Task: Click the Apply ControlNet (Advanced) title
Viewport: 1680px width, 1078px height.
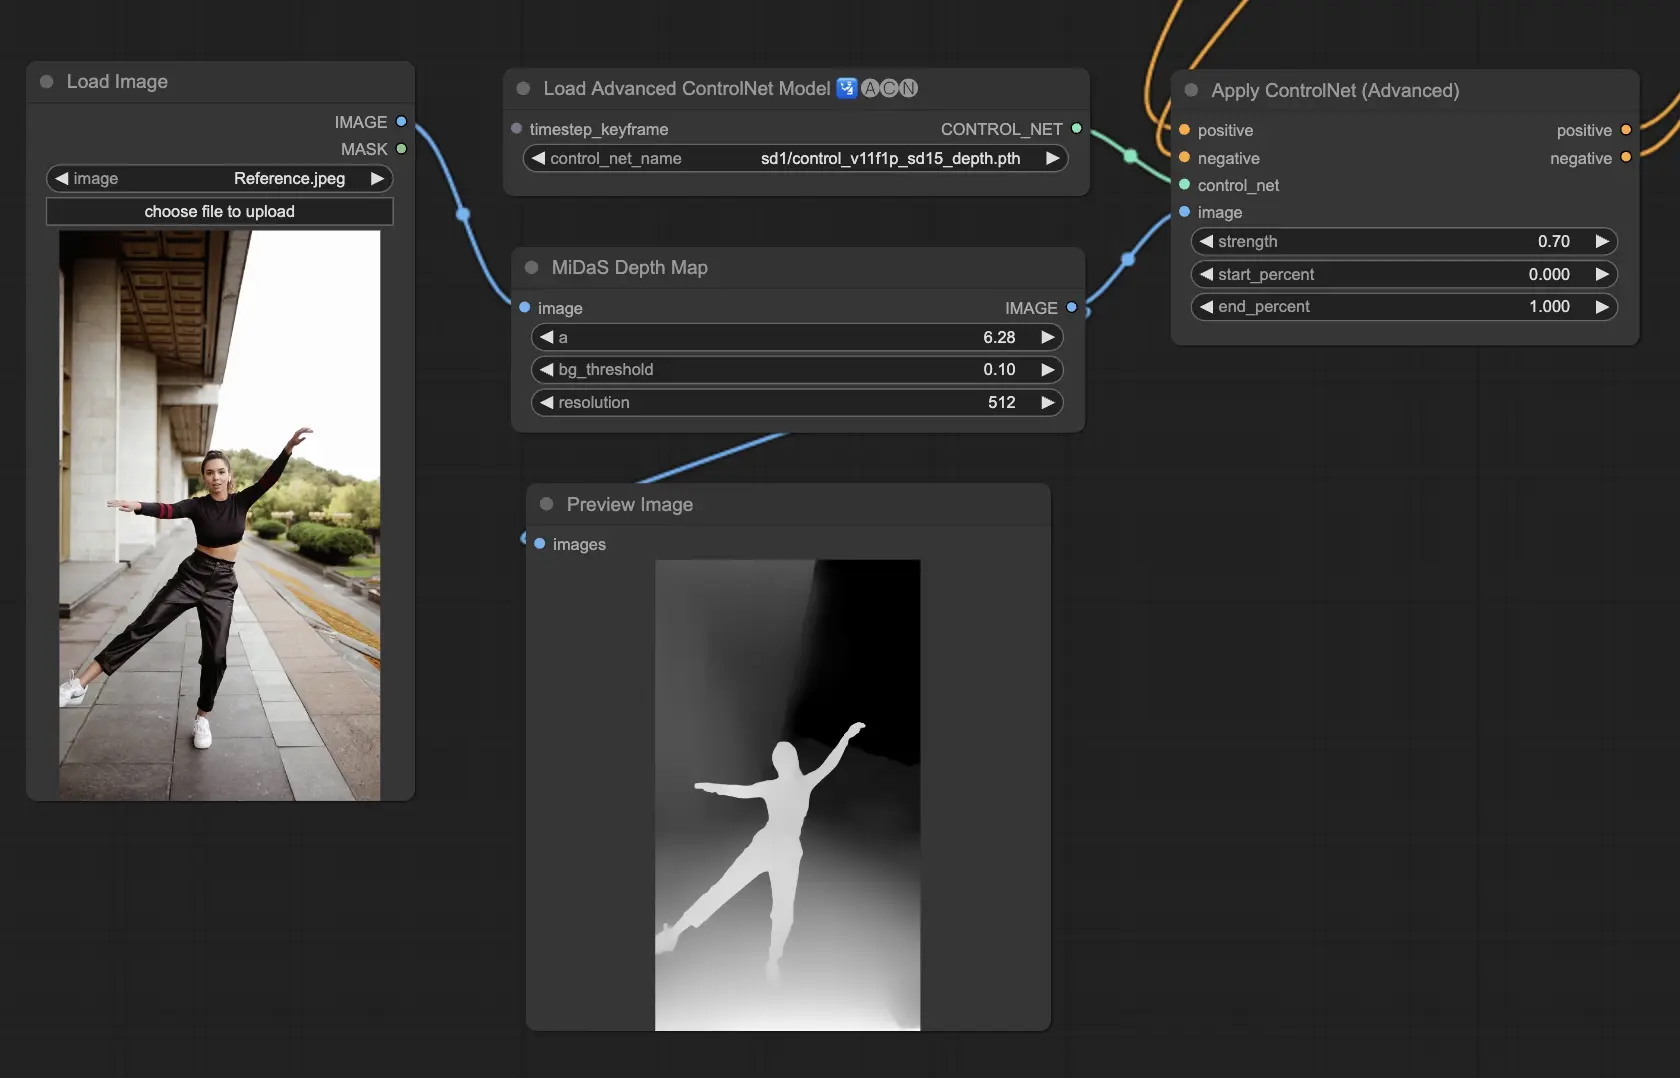Action: coord(1334,91)
